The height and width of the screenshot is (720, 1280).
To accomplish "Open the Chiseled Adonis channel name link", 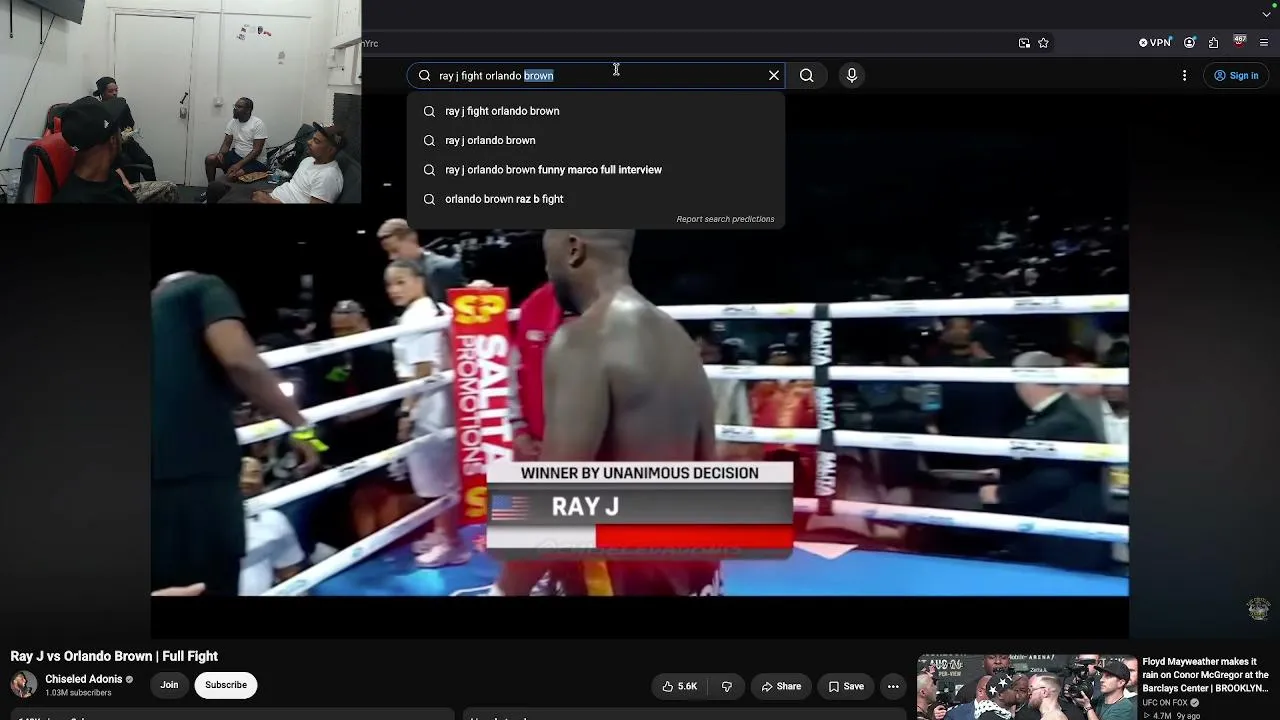I will pos(84,679).
